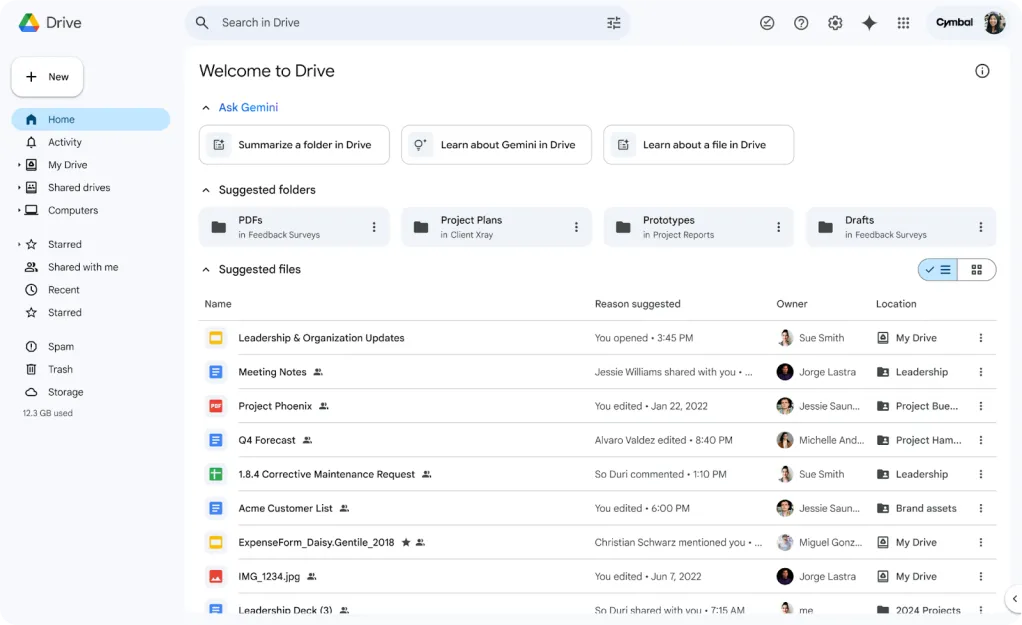The width and height of the screenshot is (1022, 625).
Task: Open the settings gear icon
Action: tap(835, 23)
